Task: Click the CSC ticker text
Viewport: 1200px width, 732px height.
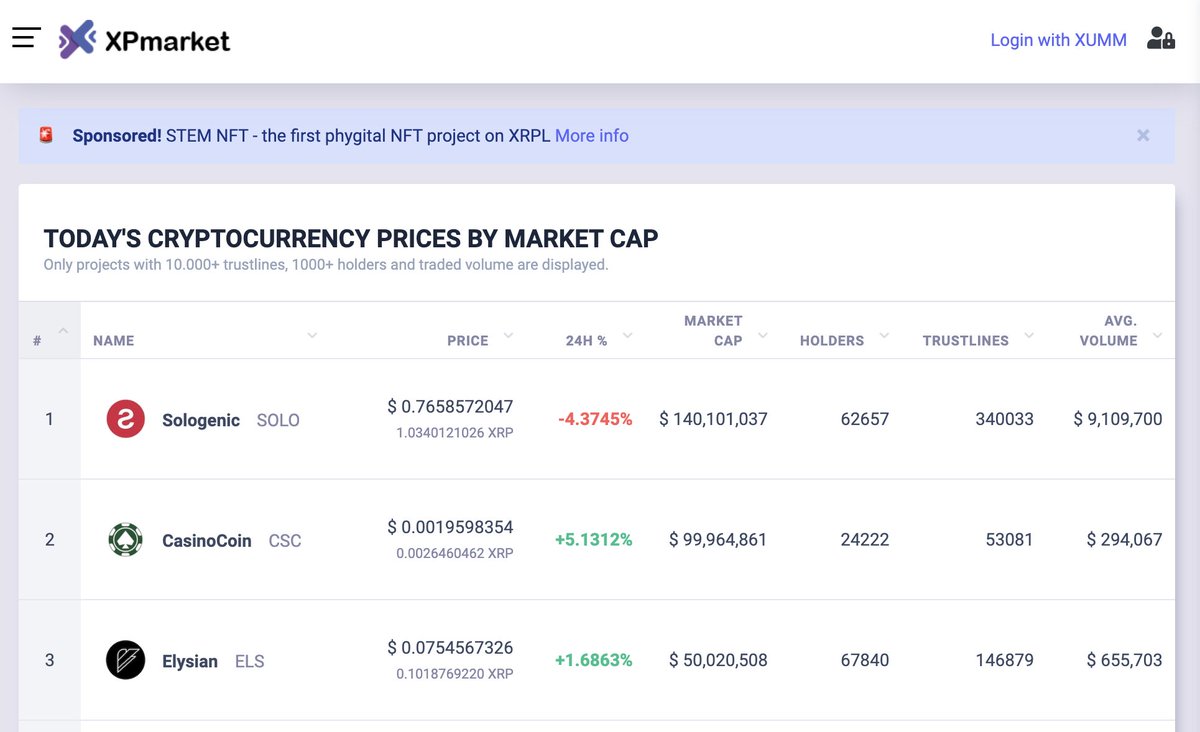Action: coord(285,541)
